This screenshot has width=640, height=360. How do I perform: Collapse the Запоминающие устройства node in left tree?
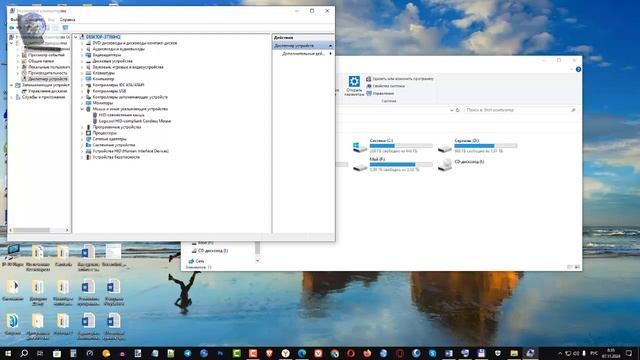click(x=11, y=85)
